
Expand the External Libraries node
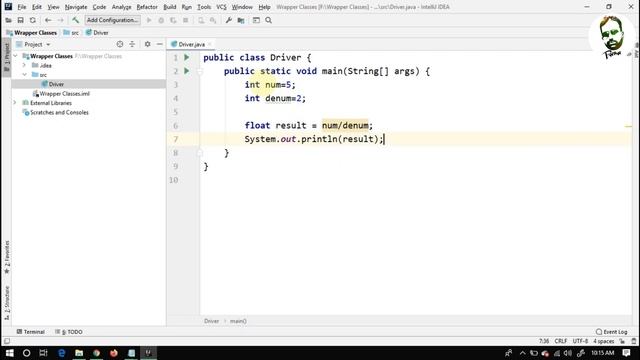pos(15,103)
